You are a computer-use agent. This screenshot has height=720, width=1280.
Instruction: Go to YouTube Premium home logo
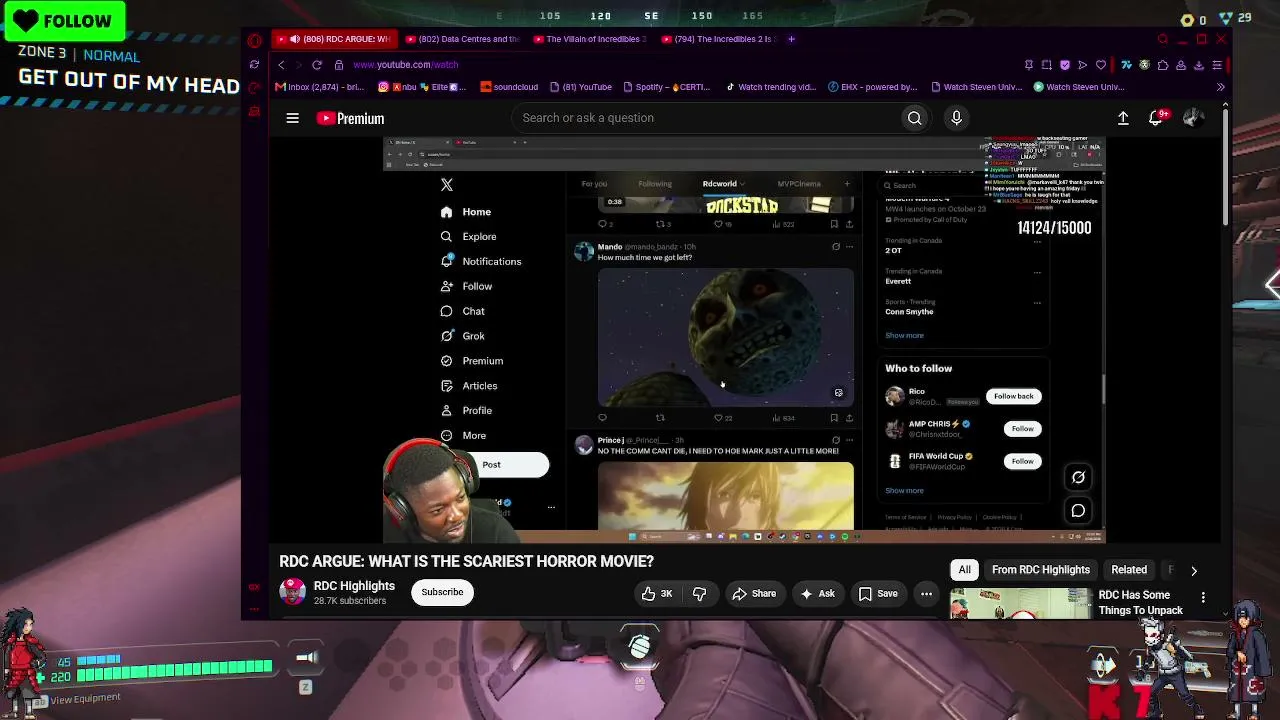click(x=351, y=118)
